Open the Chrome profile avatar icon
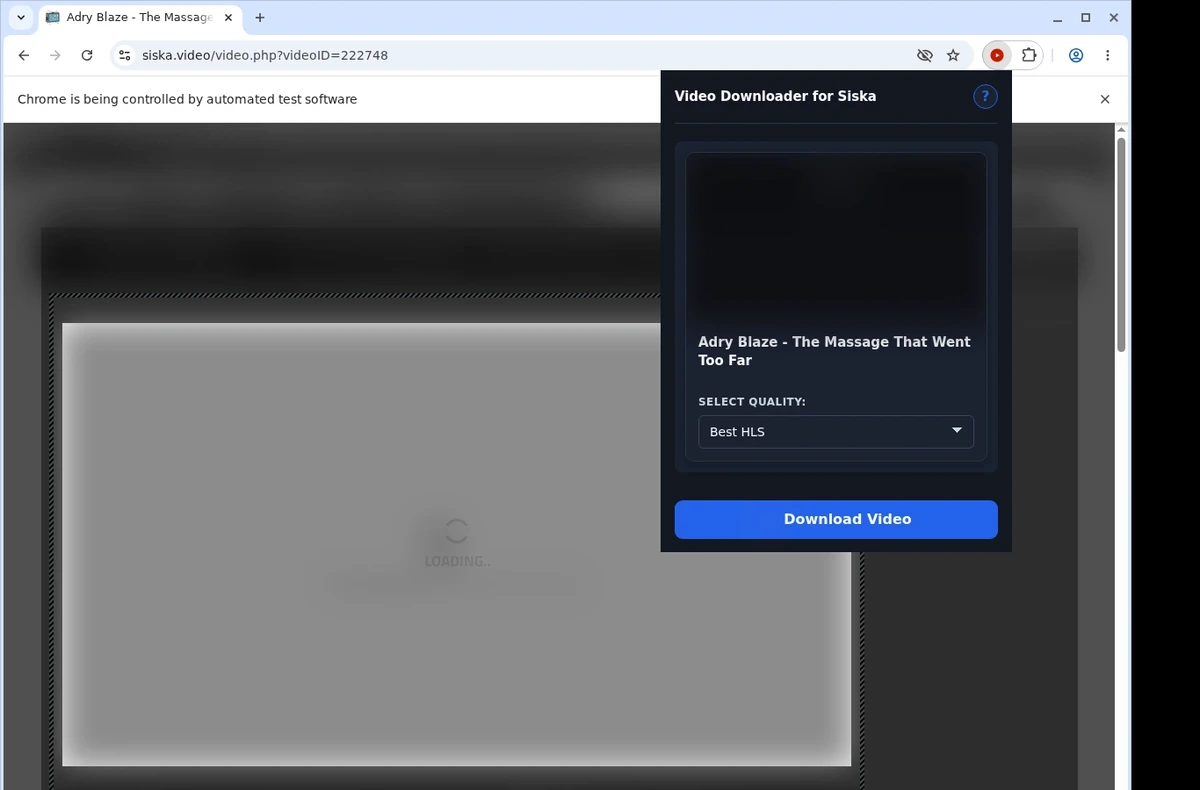 click(x=1076, y=56)
